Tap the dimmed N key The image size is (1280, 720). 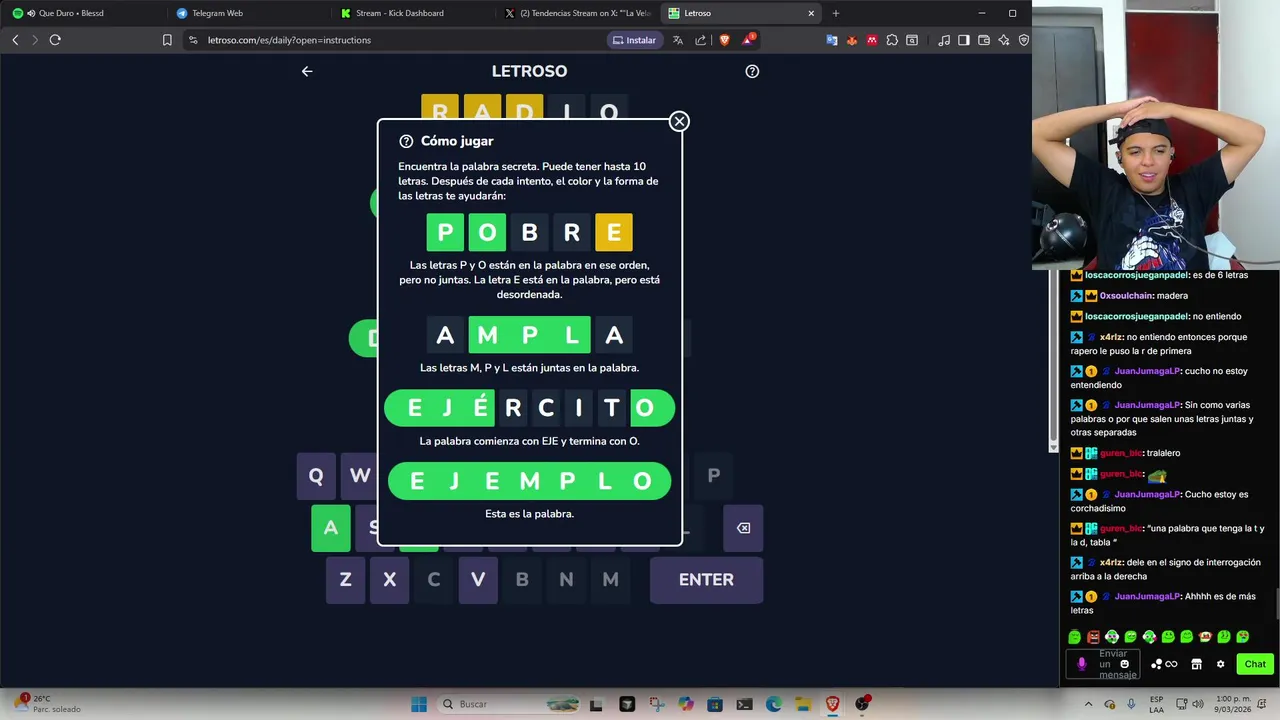(566, 580)
